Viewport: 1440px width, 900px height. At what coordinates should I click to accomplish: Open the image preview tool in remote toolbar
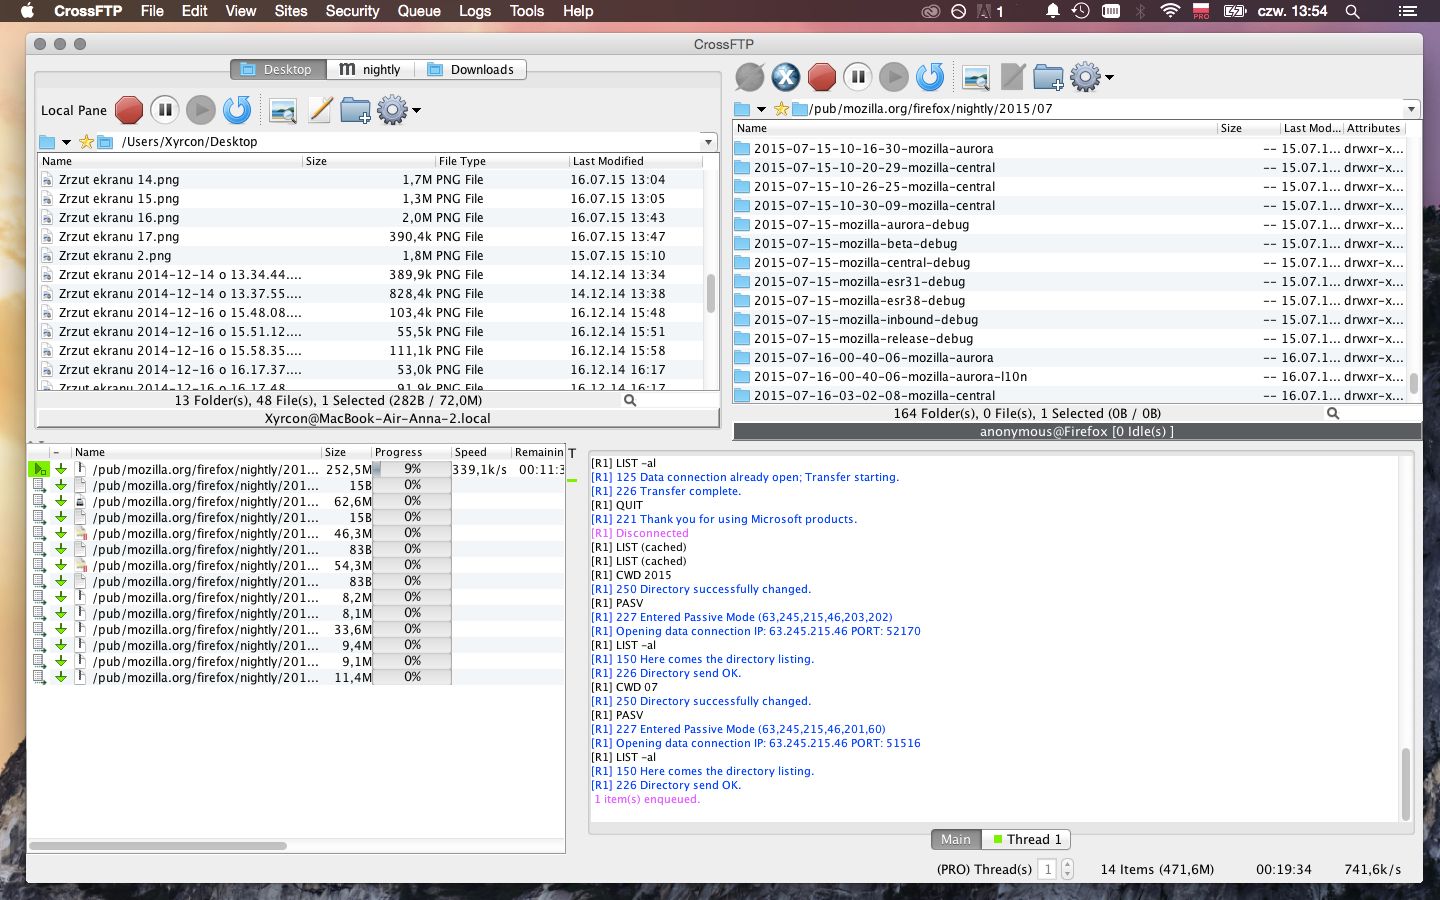pyautogui.click(x=976, y=77)
